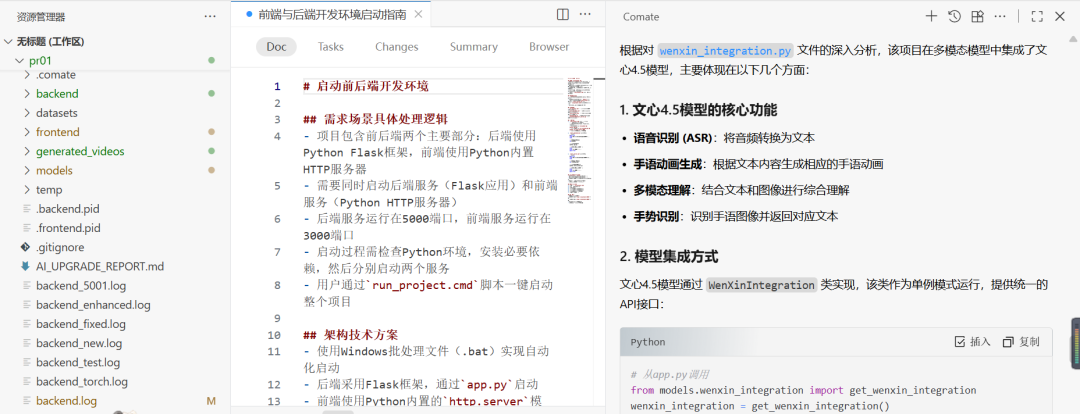The height and width of the screenshot is (414, 1080).
Task: Switch to the Summary tab
Action: pyautogui.click(x=474, y=47)
